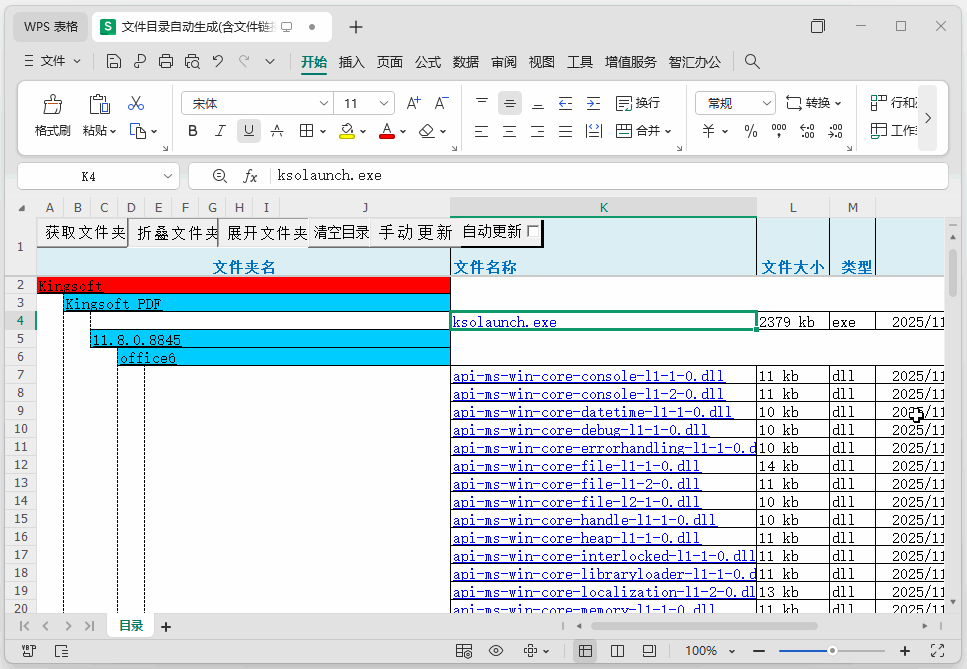This screenshot has width=967, height=669.
Task: Open a new document tab with plus
Action: 356,27
